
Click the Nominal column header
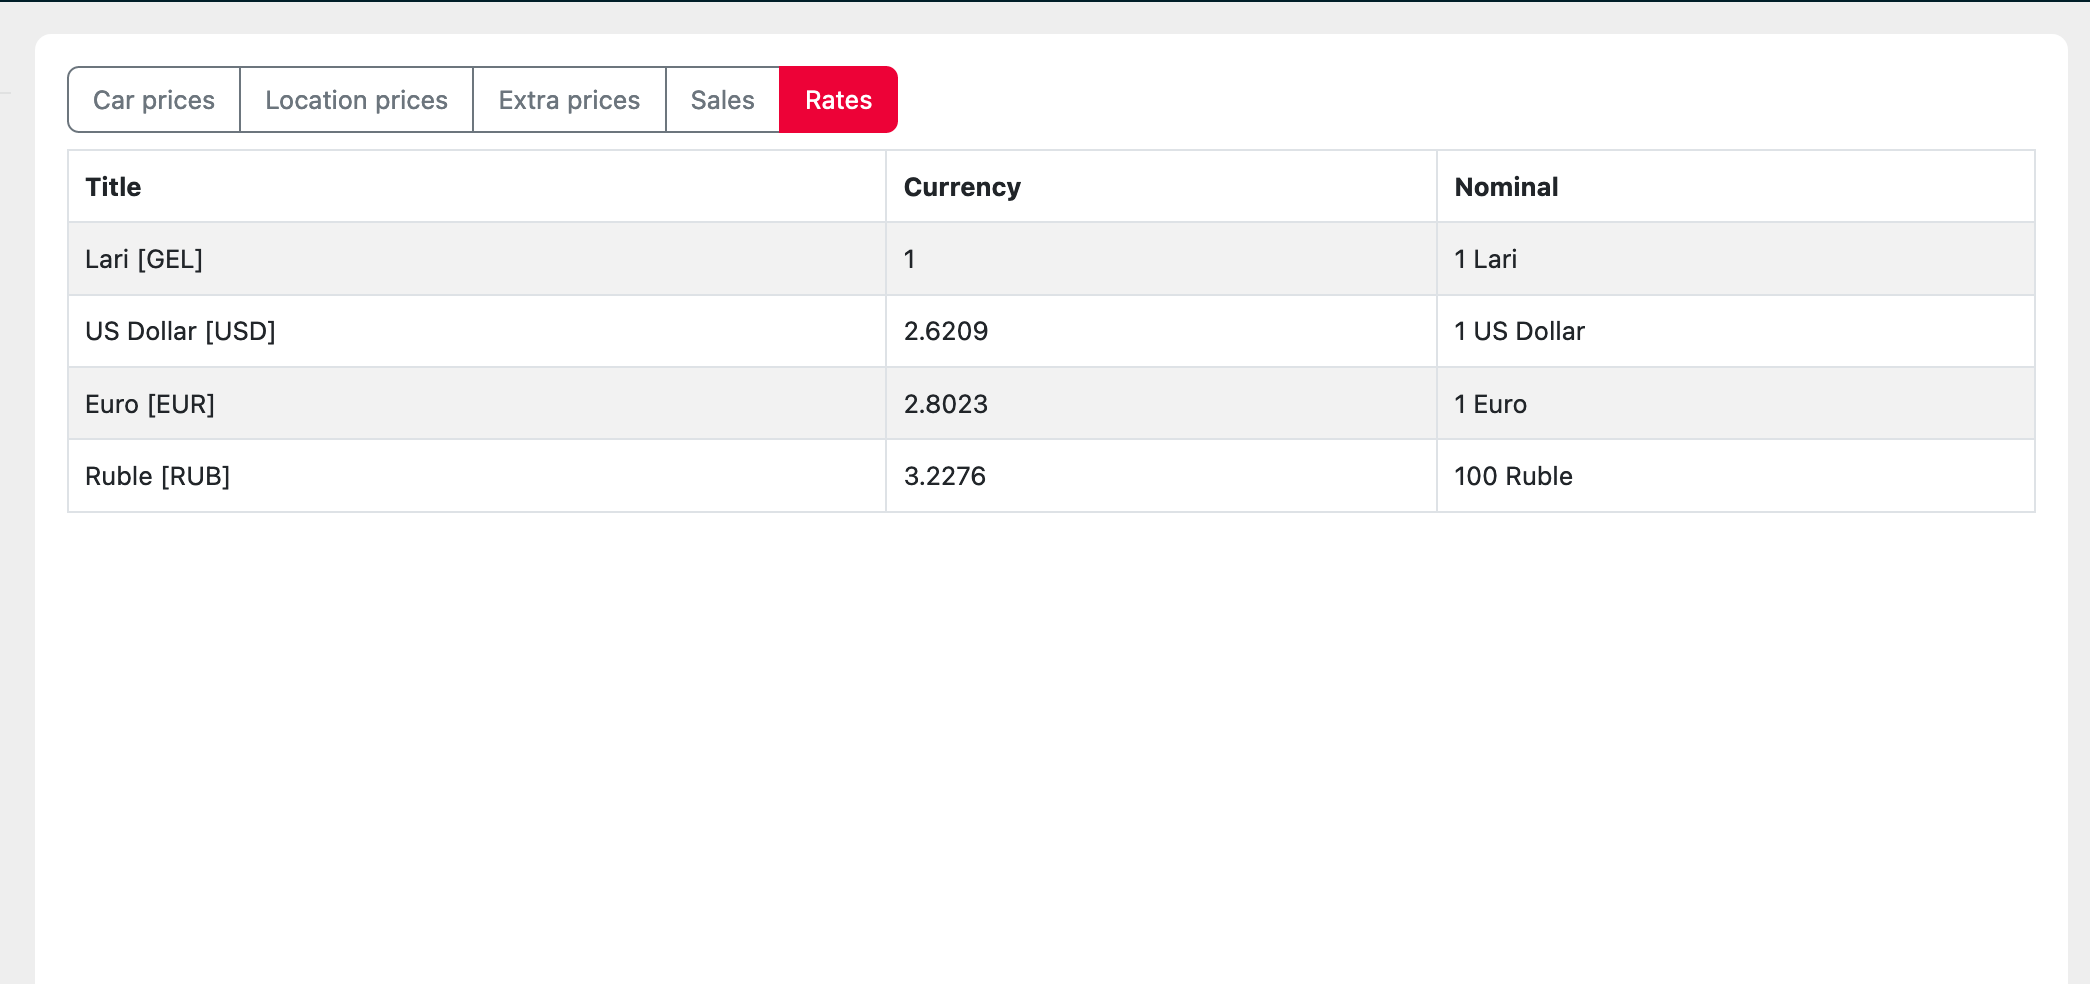[1506, 187]
